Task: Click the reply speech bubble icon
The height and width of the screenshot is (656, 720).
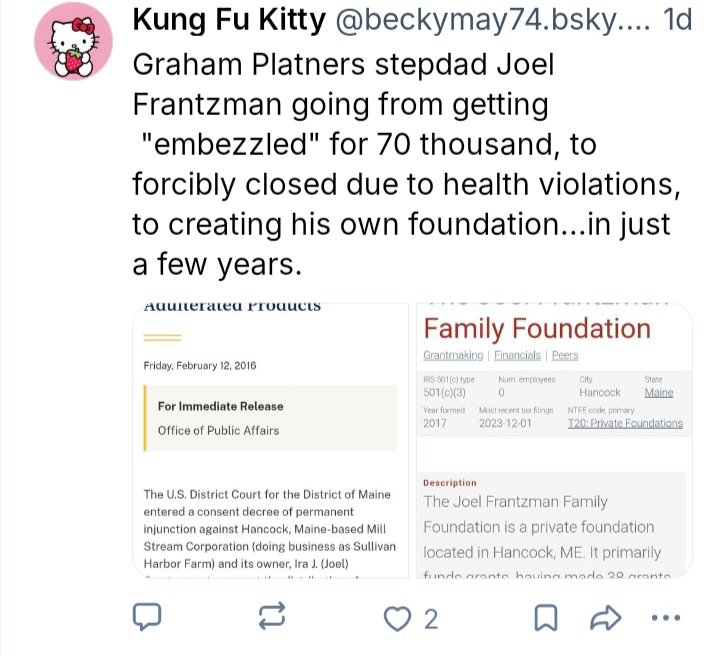Action: pos(148,618)
